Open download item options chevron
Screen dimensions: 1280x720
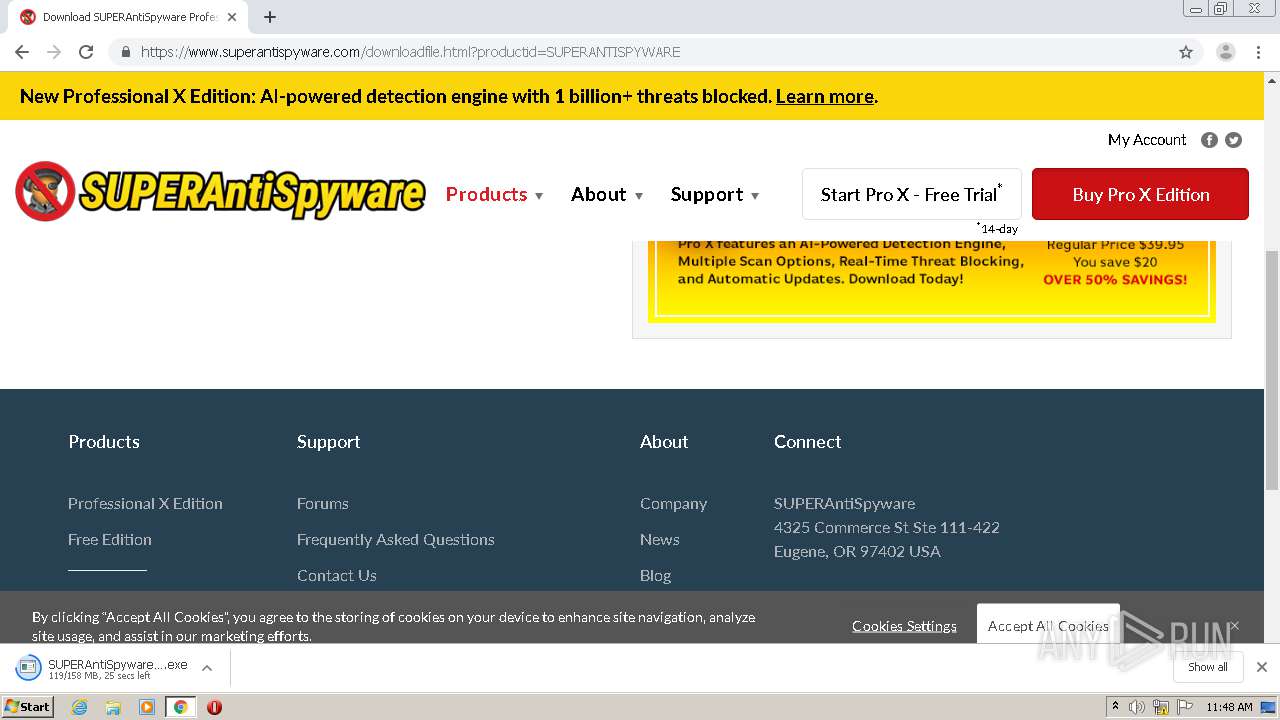(207, 668)
